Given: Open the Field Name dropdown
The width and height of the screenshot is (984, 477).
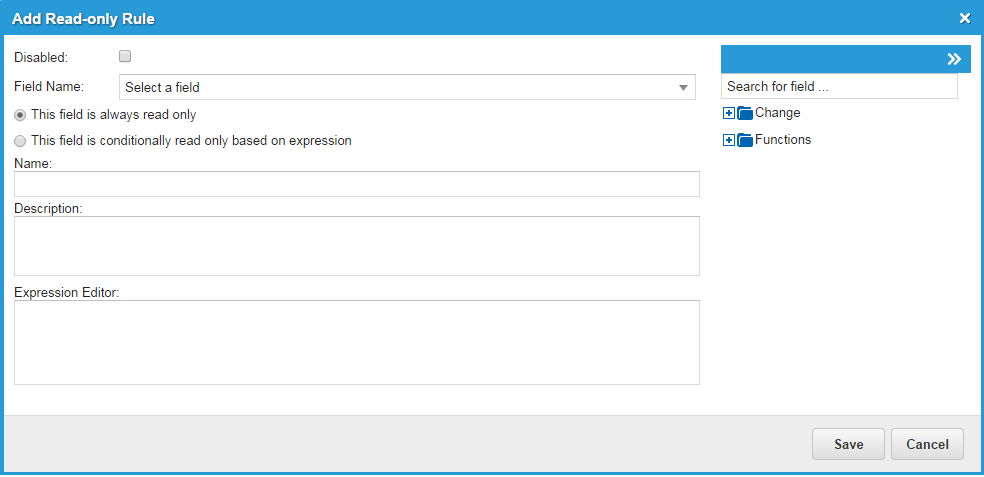Looking at the screenshot, I should pos(400,88).
